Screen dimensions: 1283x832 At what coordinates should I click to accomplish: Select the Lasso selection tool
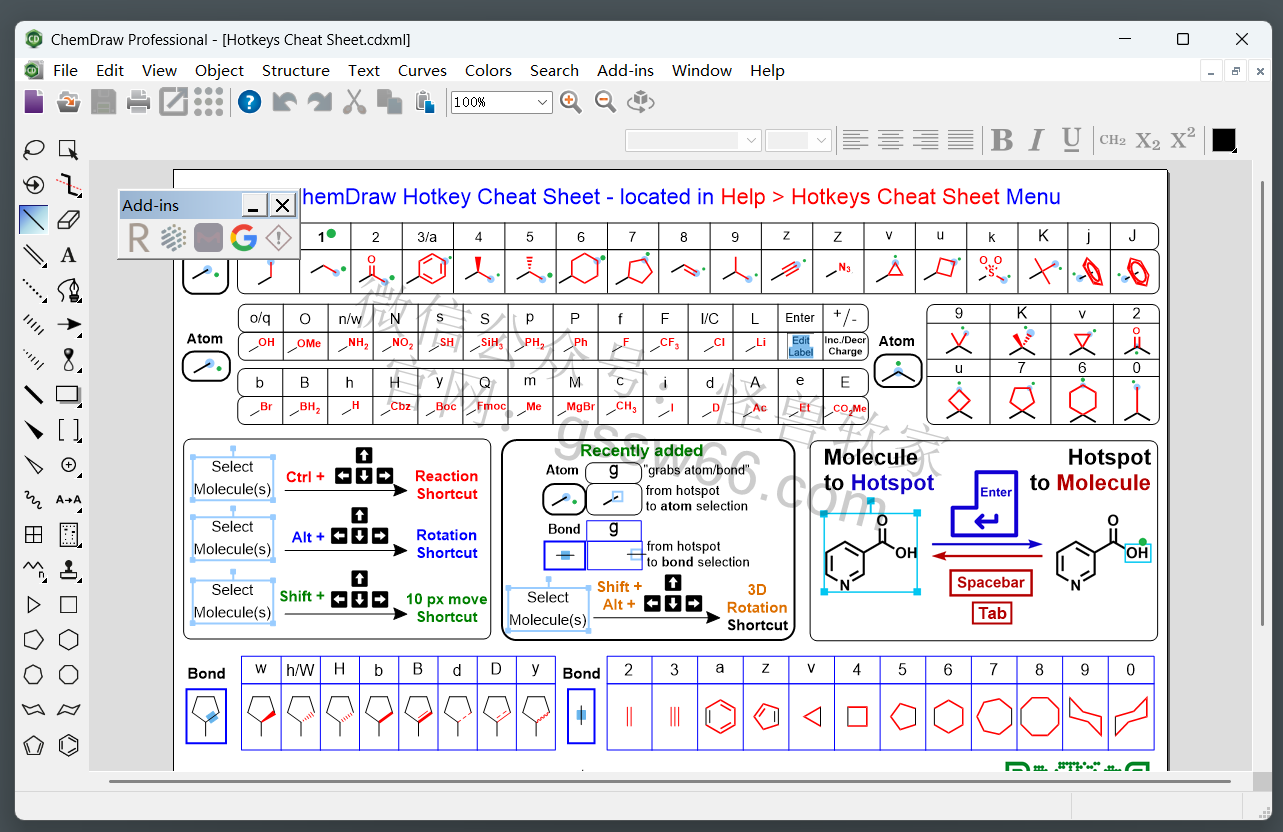tap(34, 149)
